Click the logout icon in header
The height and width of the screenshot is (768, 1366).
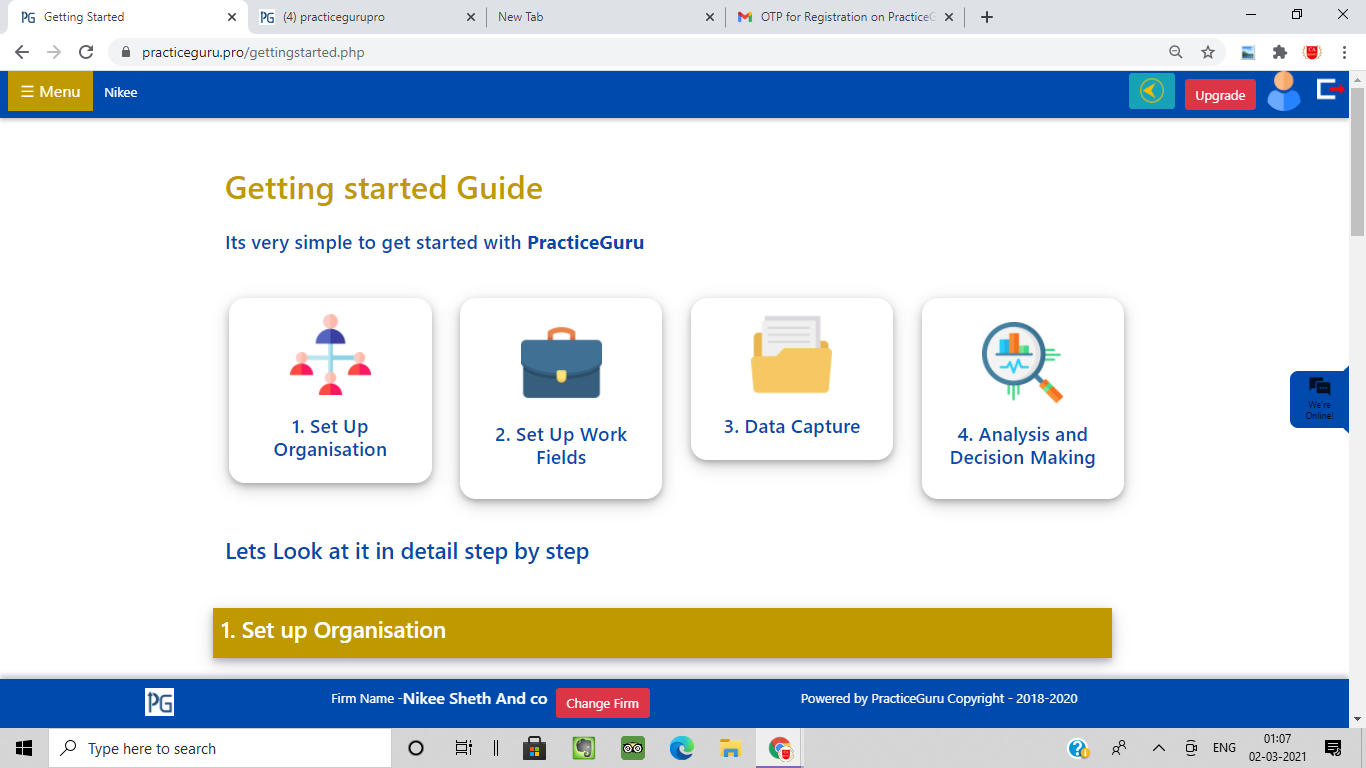click(x=1330, y=90)
